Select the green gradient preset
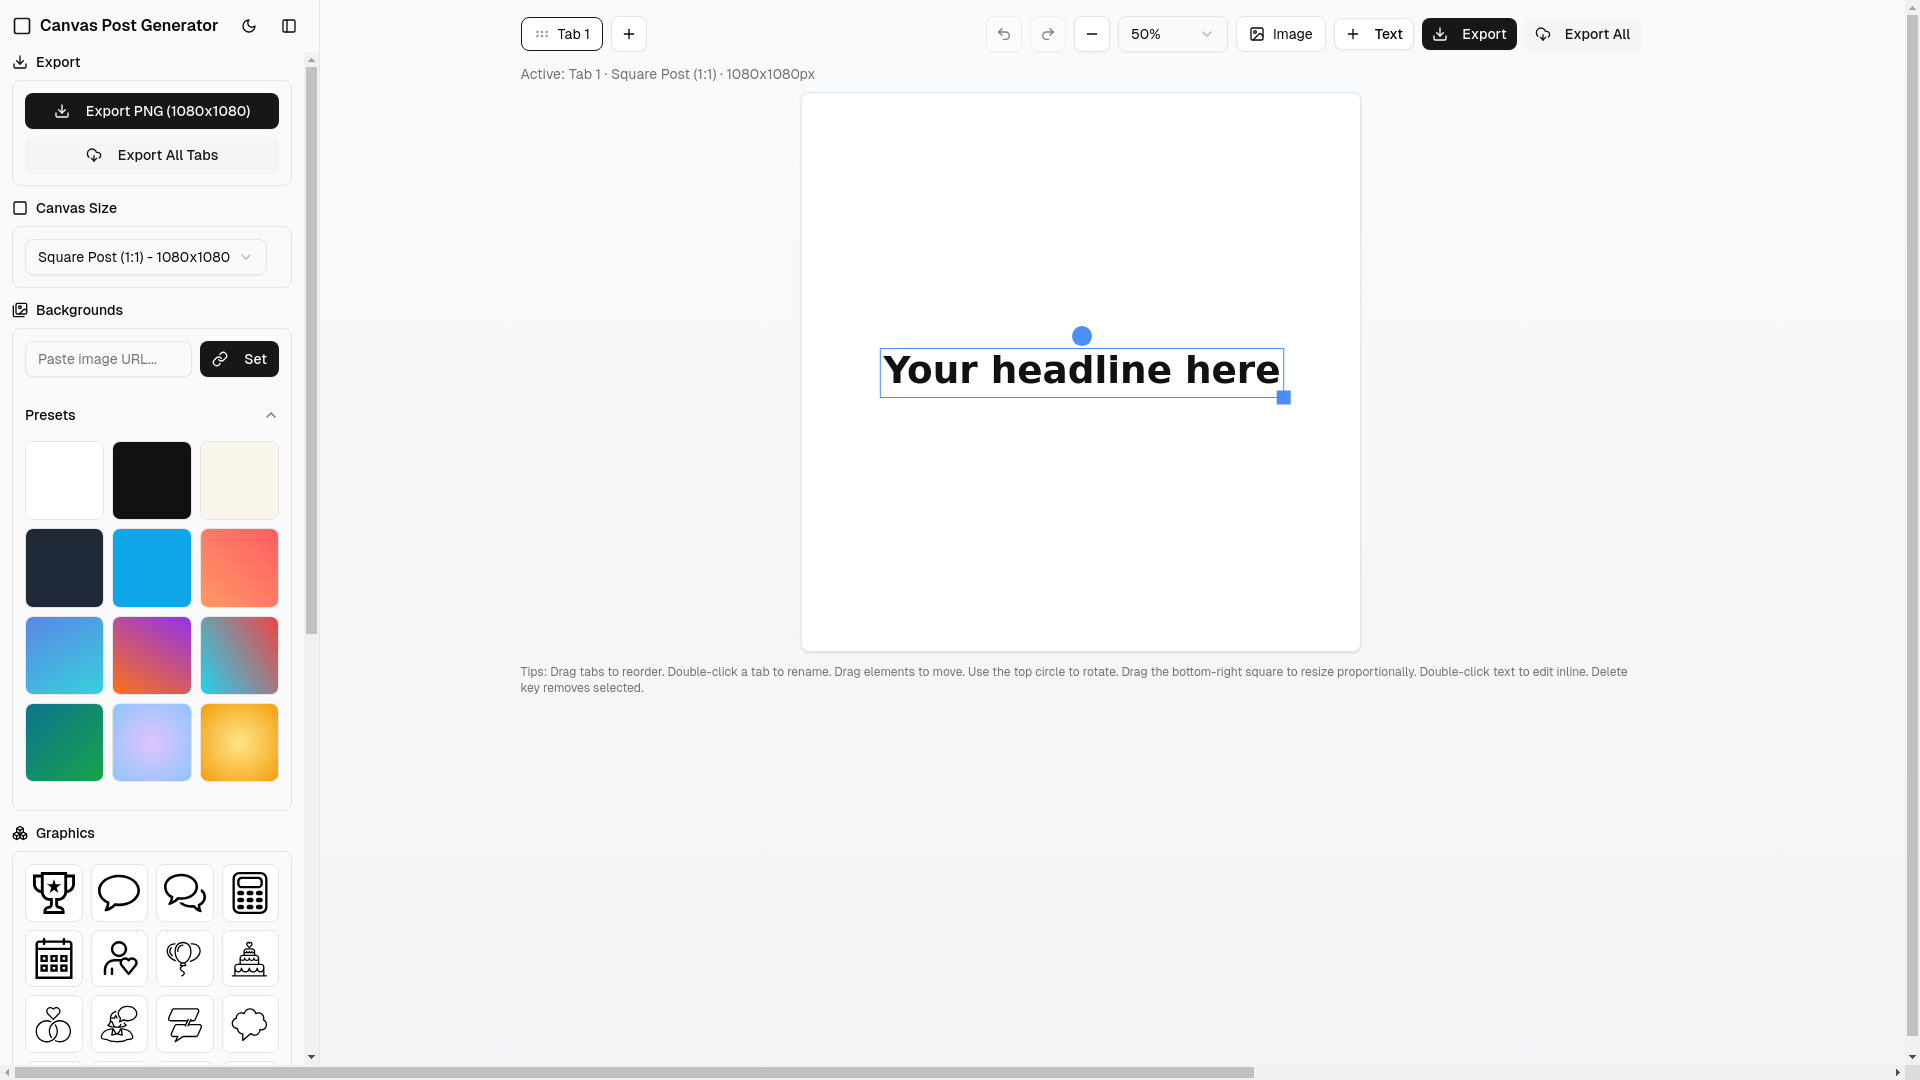This screenshot has width=1920, height=1080. [64, 742]
